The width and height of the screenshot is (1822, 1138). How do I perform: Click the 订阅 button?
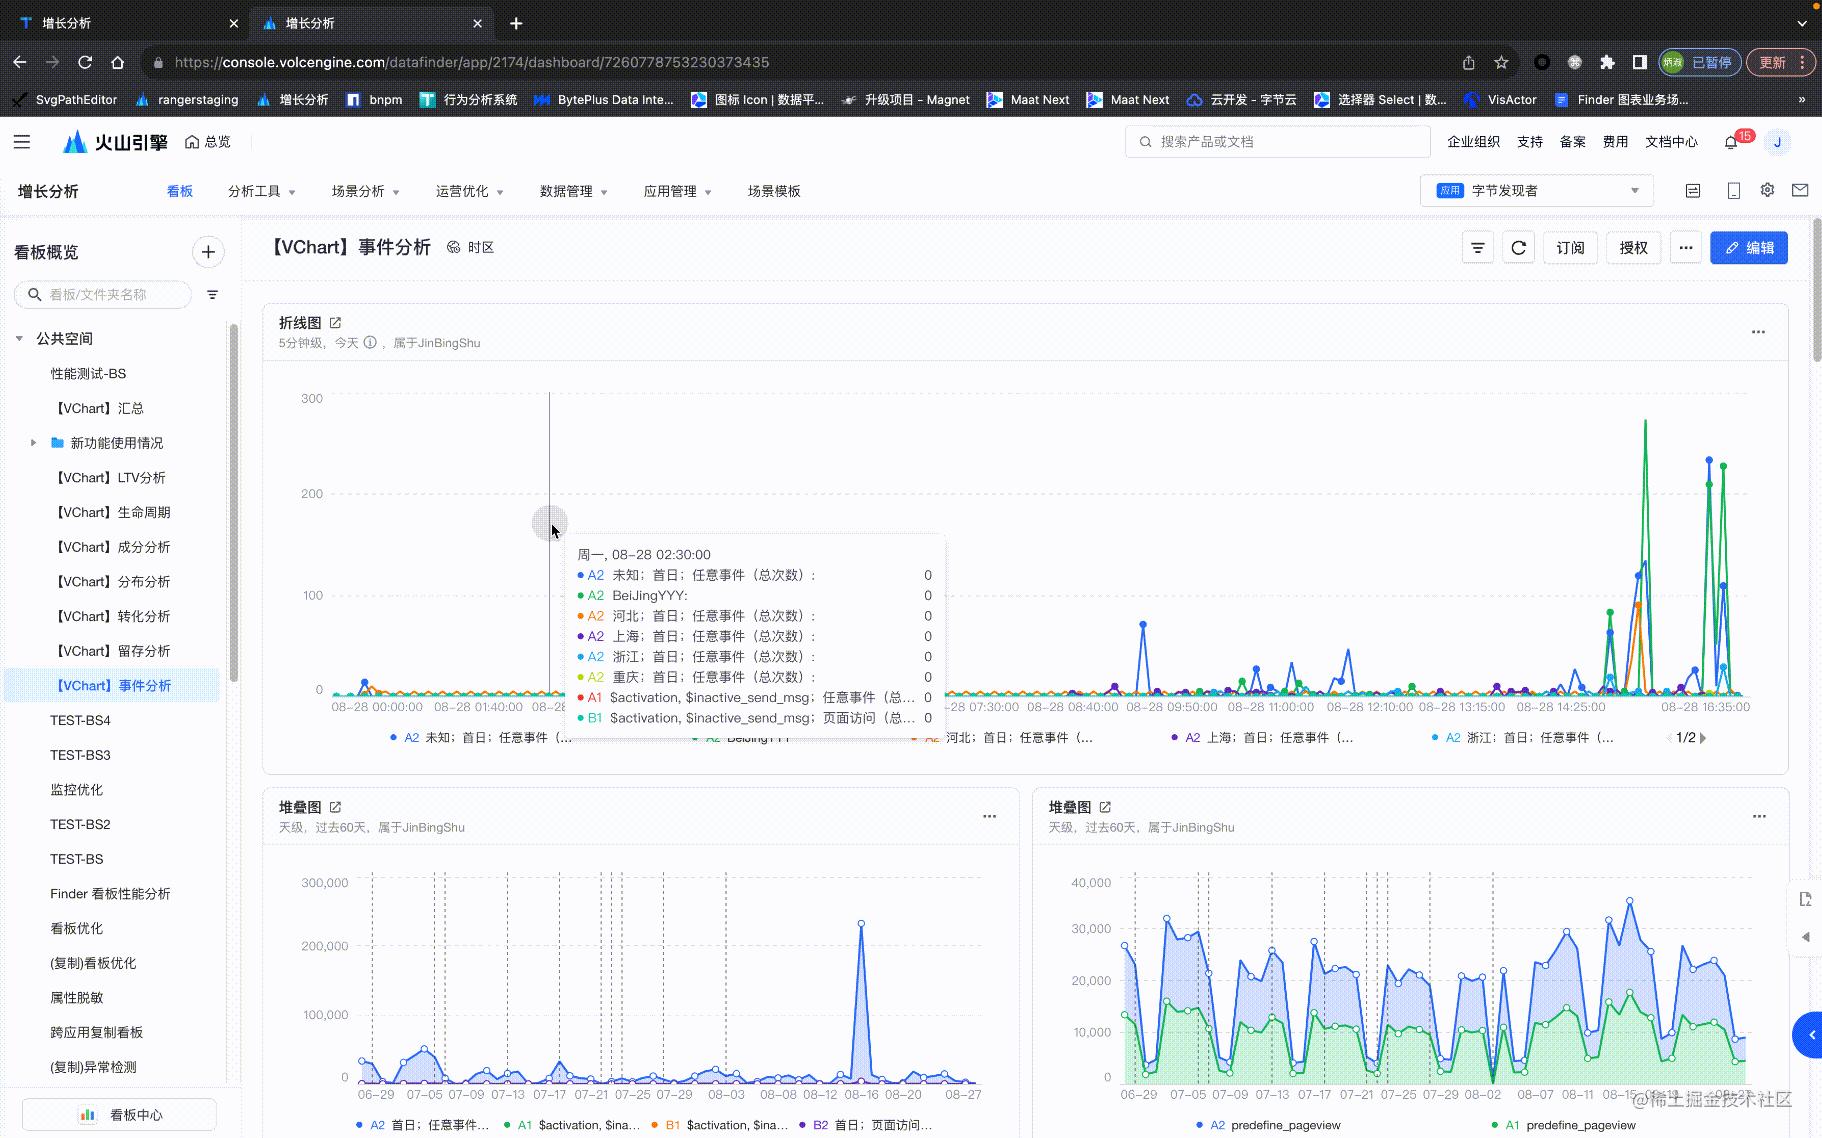point(1570,247)
